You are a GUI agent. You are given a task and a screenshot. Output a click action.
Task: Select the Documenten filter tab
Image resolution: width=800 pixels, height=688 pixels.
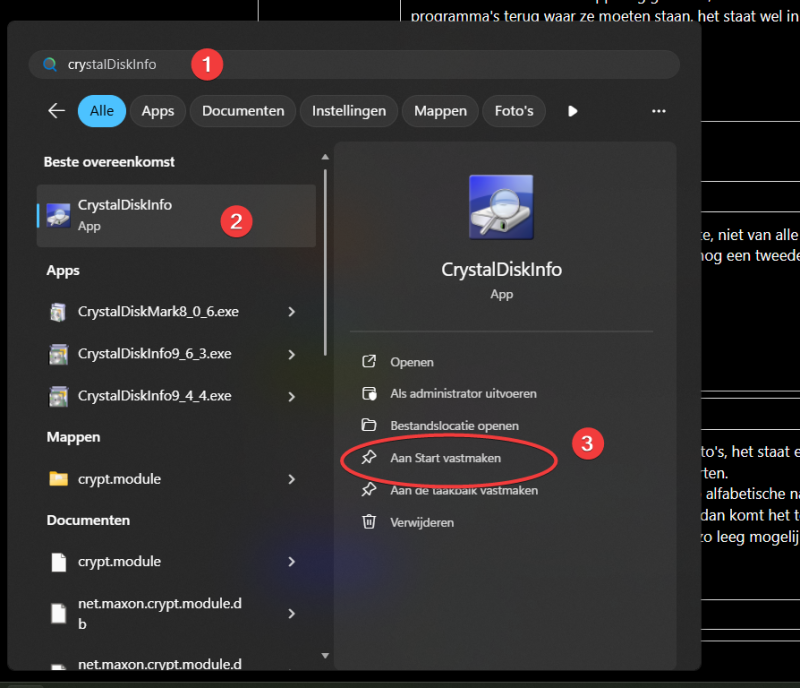(x=243, y=111)
